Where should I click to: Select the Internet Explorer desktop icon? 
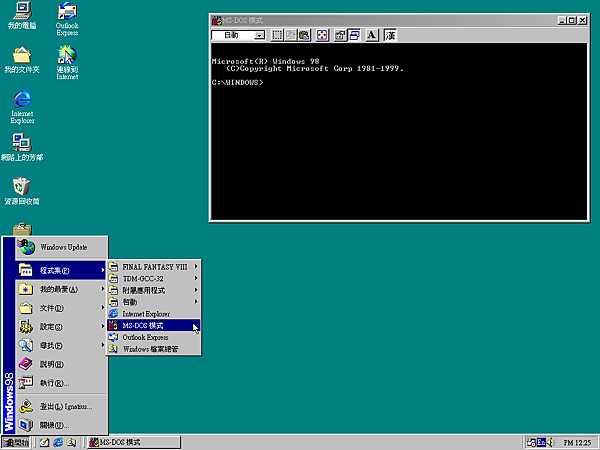[22, 107]
